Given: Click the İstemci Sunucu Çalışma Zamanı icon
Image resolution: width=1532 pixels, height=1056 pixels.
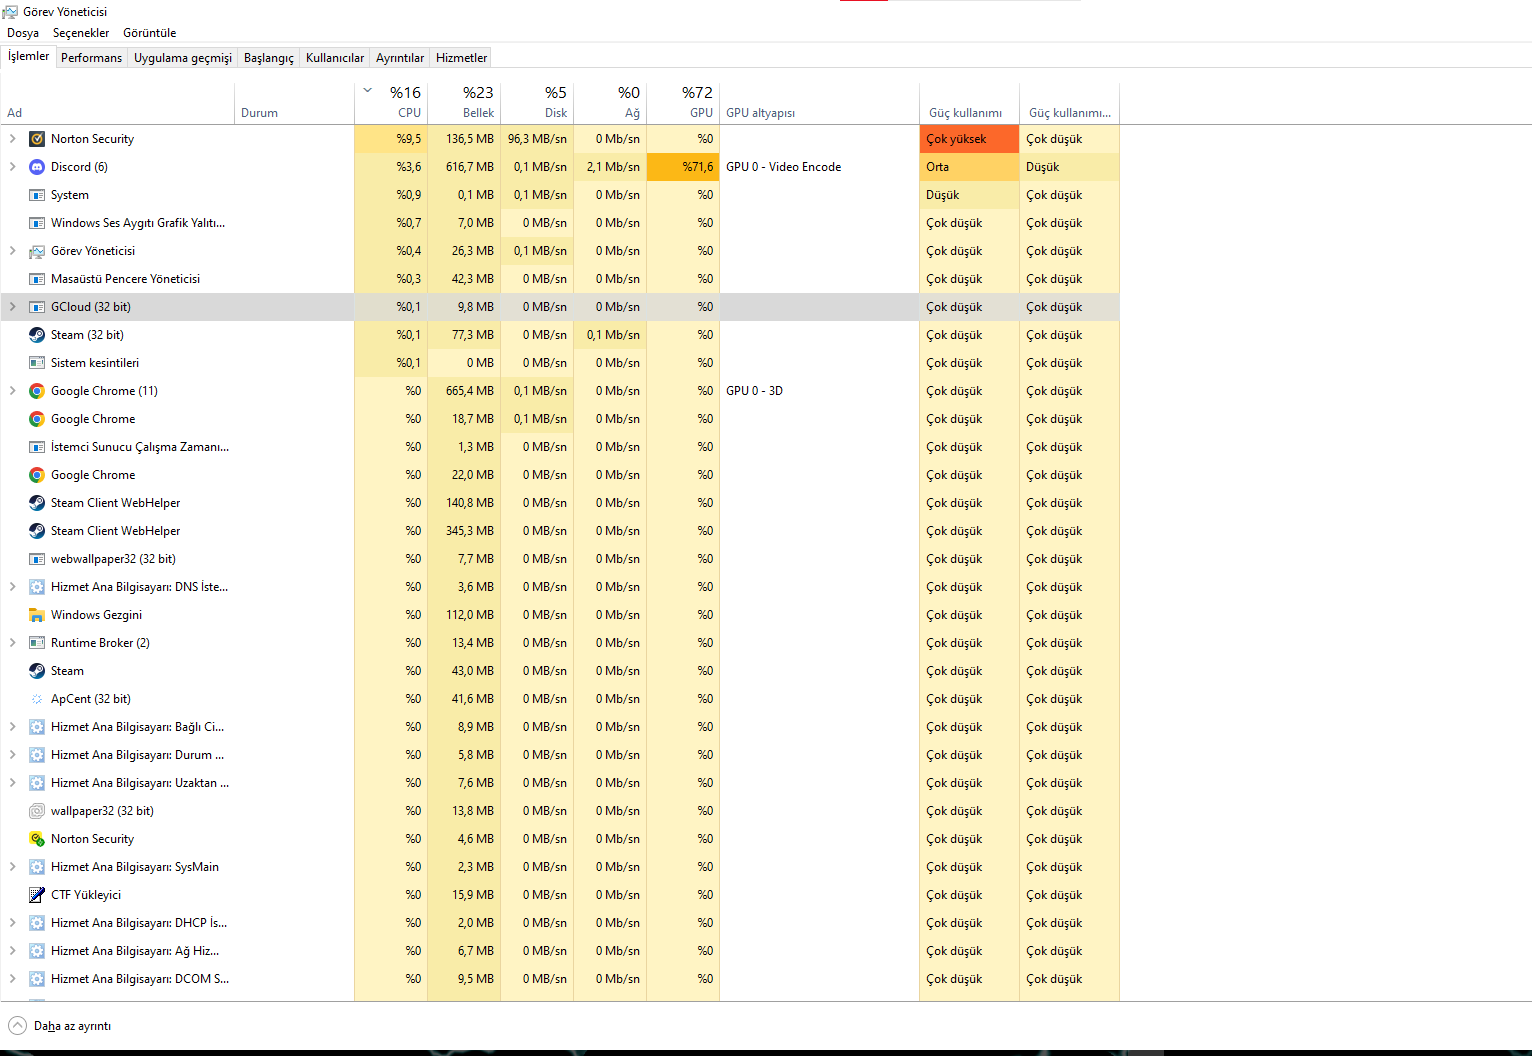Looking at the screenshot, I should click(x=37, y=447).
